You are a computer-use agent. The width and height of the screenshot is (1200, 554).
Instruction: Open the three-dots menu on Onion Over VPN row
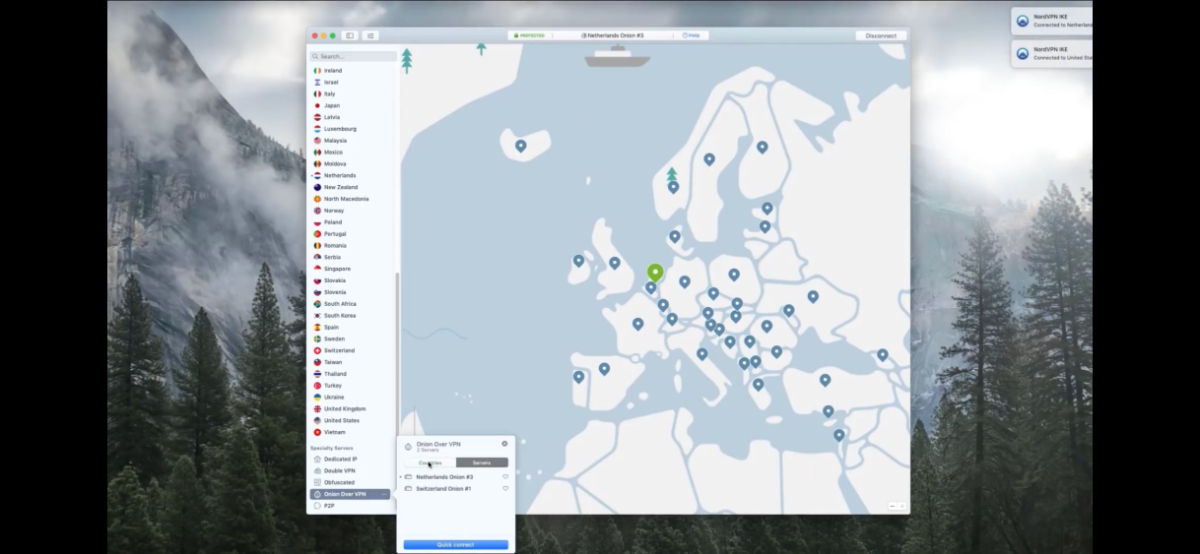[x=384, y=494]
